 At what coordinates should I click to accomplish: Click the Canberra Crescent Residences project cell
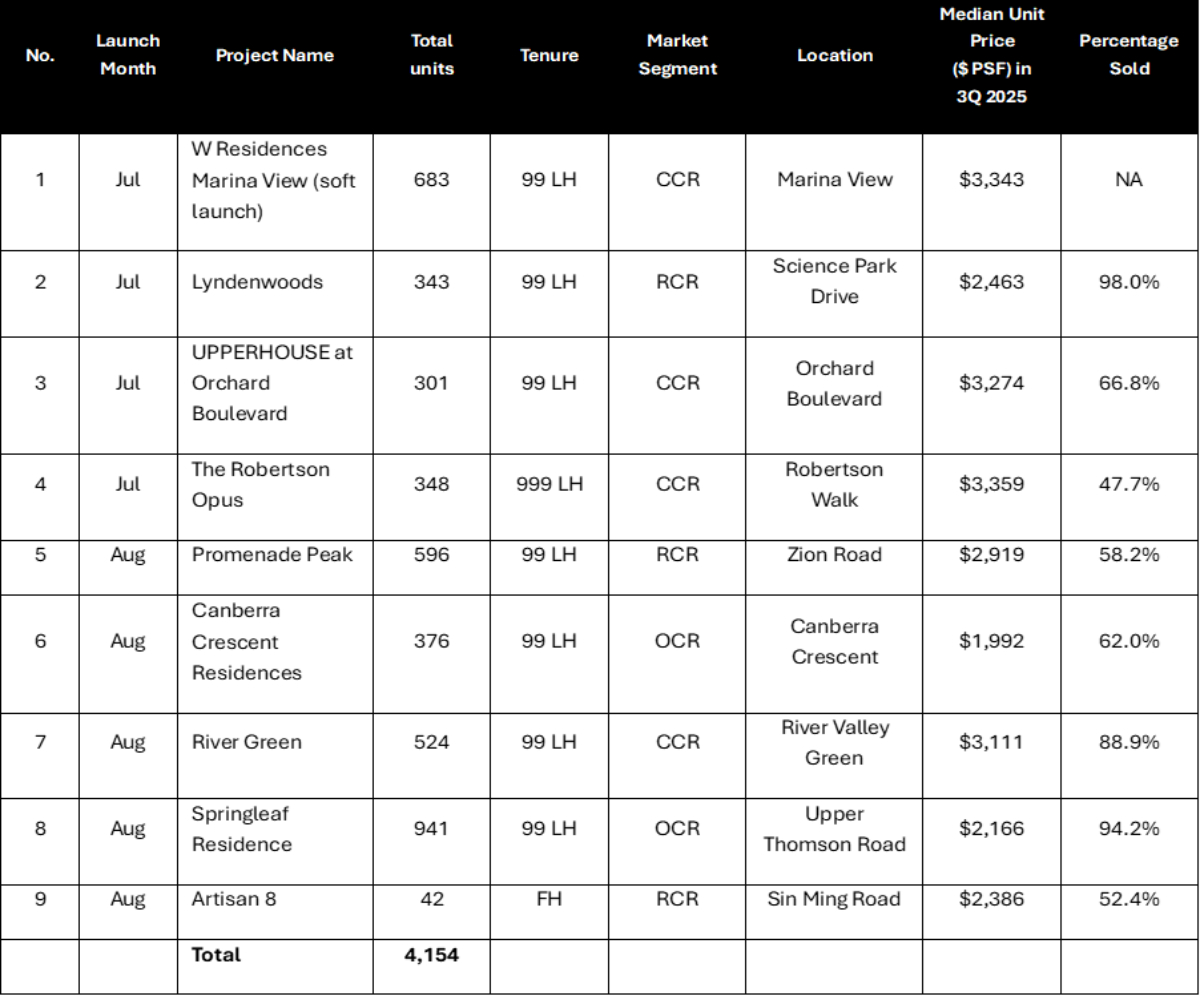246,642
